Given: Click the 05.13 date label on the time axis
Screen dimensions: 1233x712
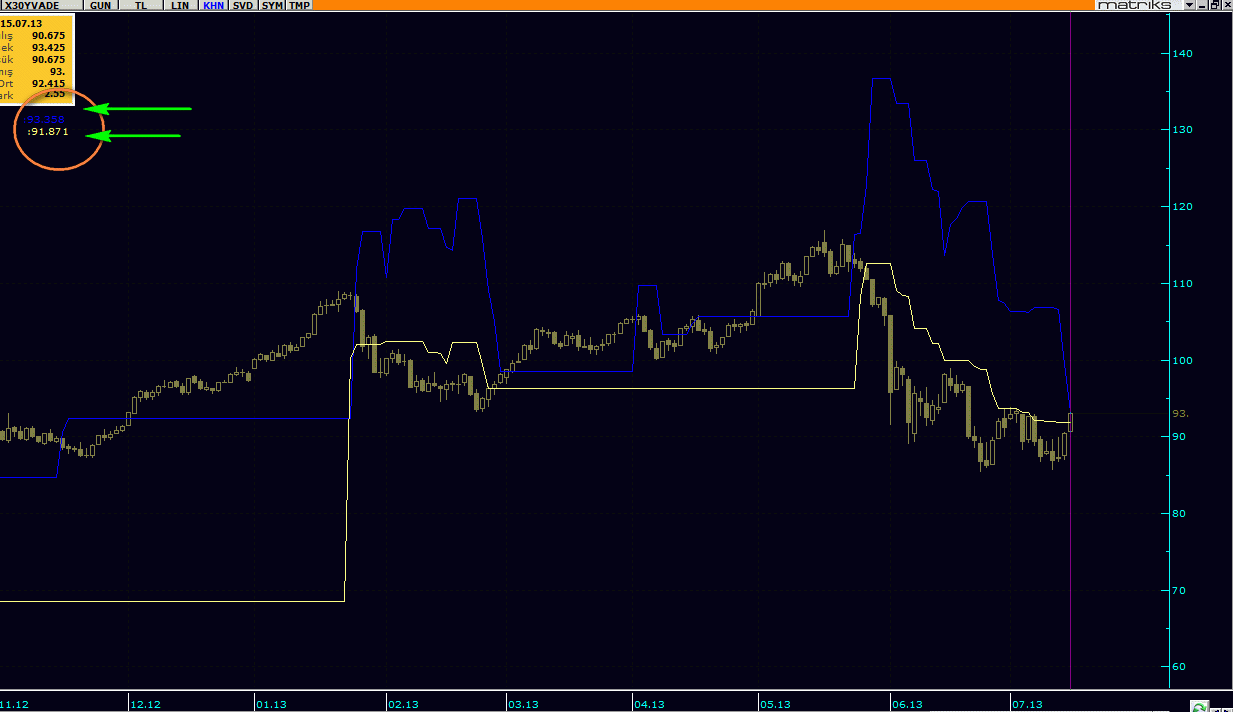Looking at the screenshot, I should 775,704.
